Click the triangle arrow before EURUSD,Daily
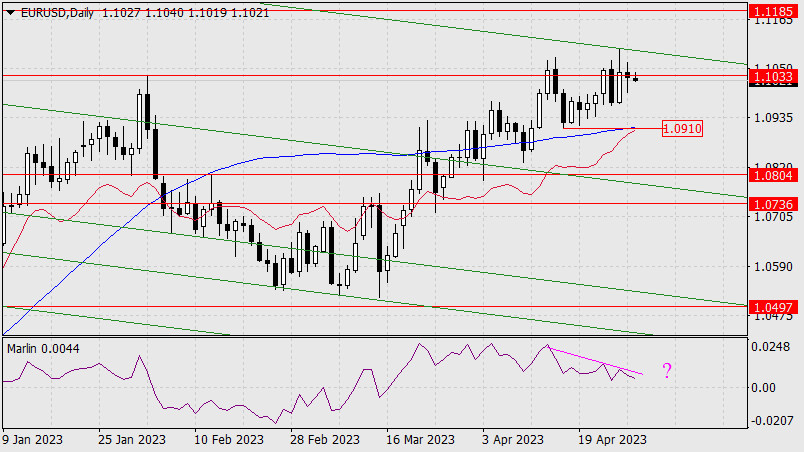804x452 pixels. pyautogui.click(x=10, y=13)
